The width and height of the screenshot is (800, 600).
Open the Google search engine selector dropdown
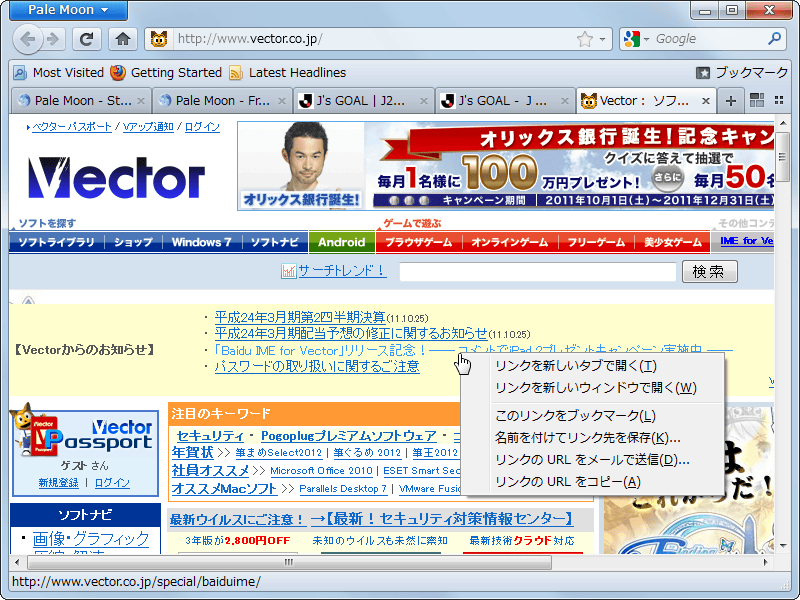click(x=636, y=39)
